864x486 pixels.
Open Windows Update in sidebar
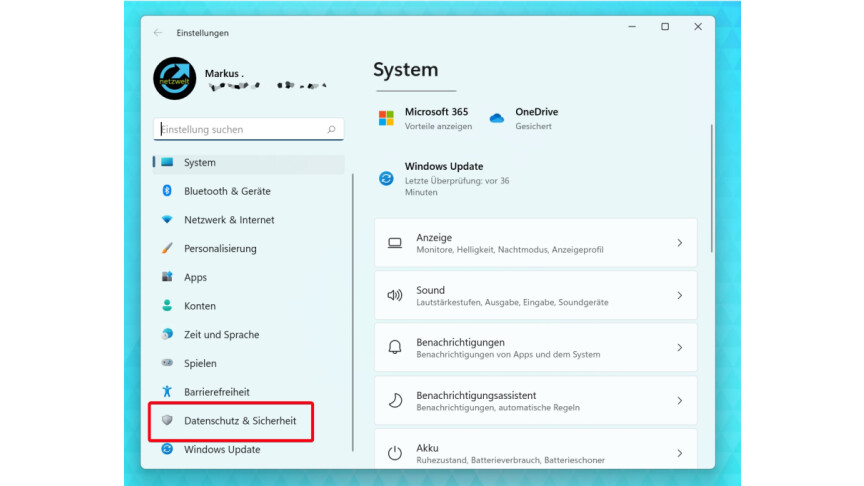pos(249,449)
